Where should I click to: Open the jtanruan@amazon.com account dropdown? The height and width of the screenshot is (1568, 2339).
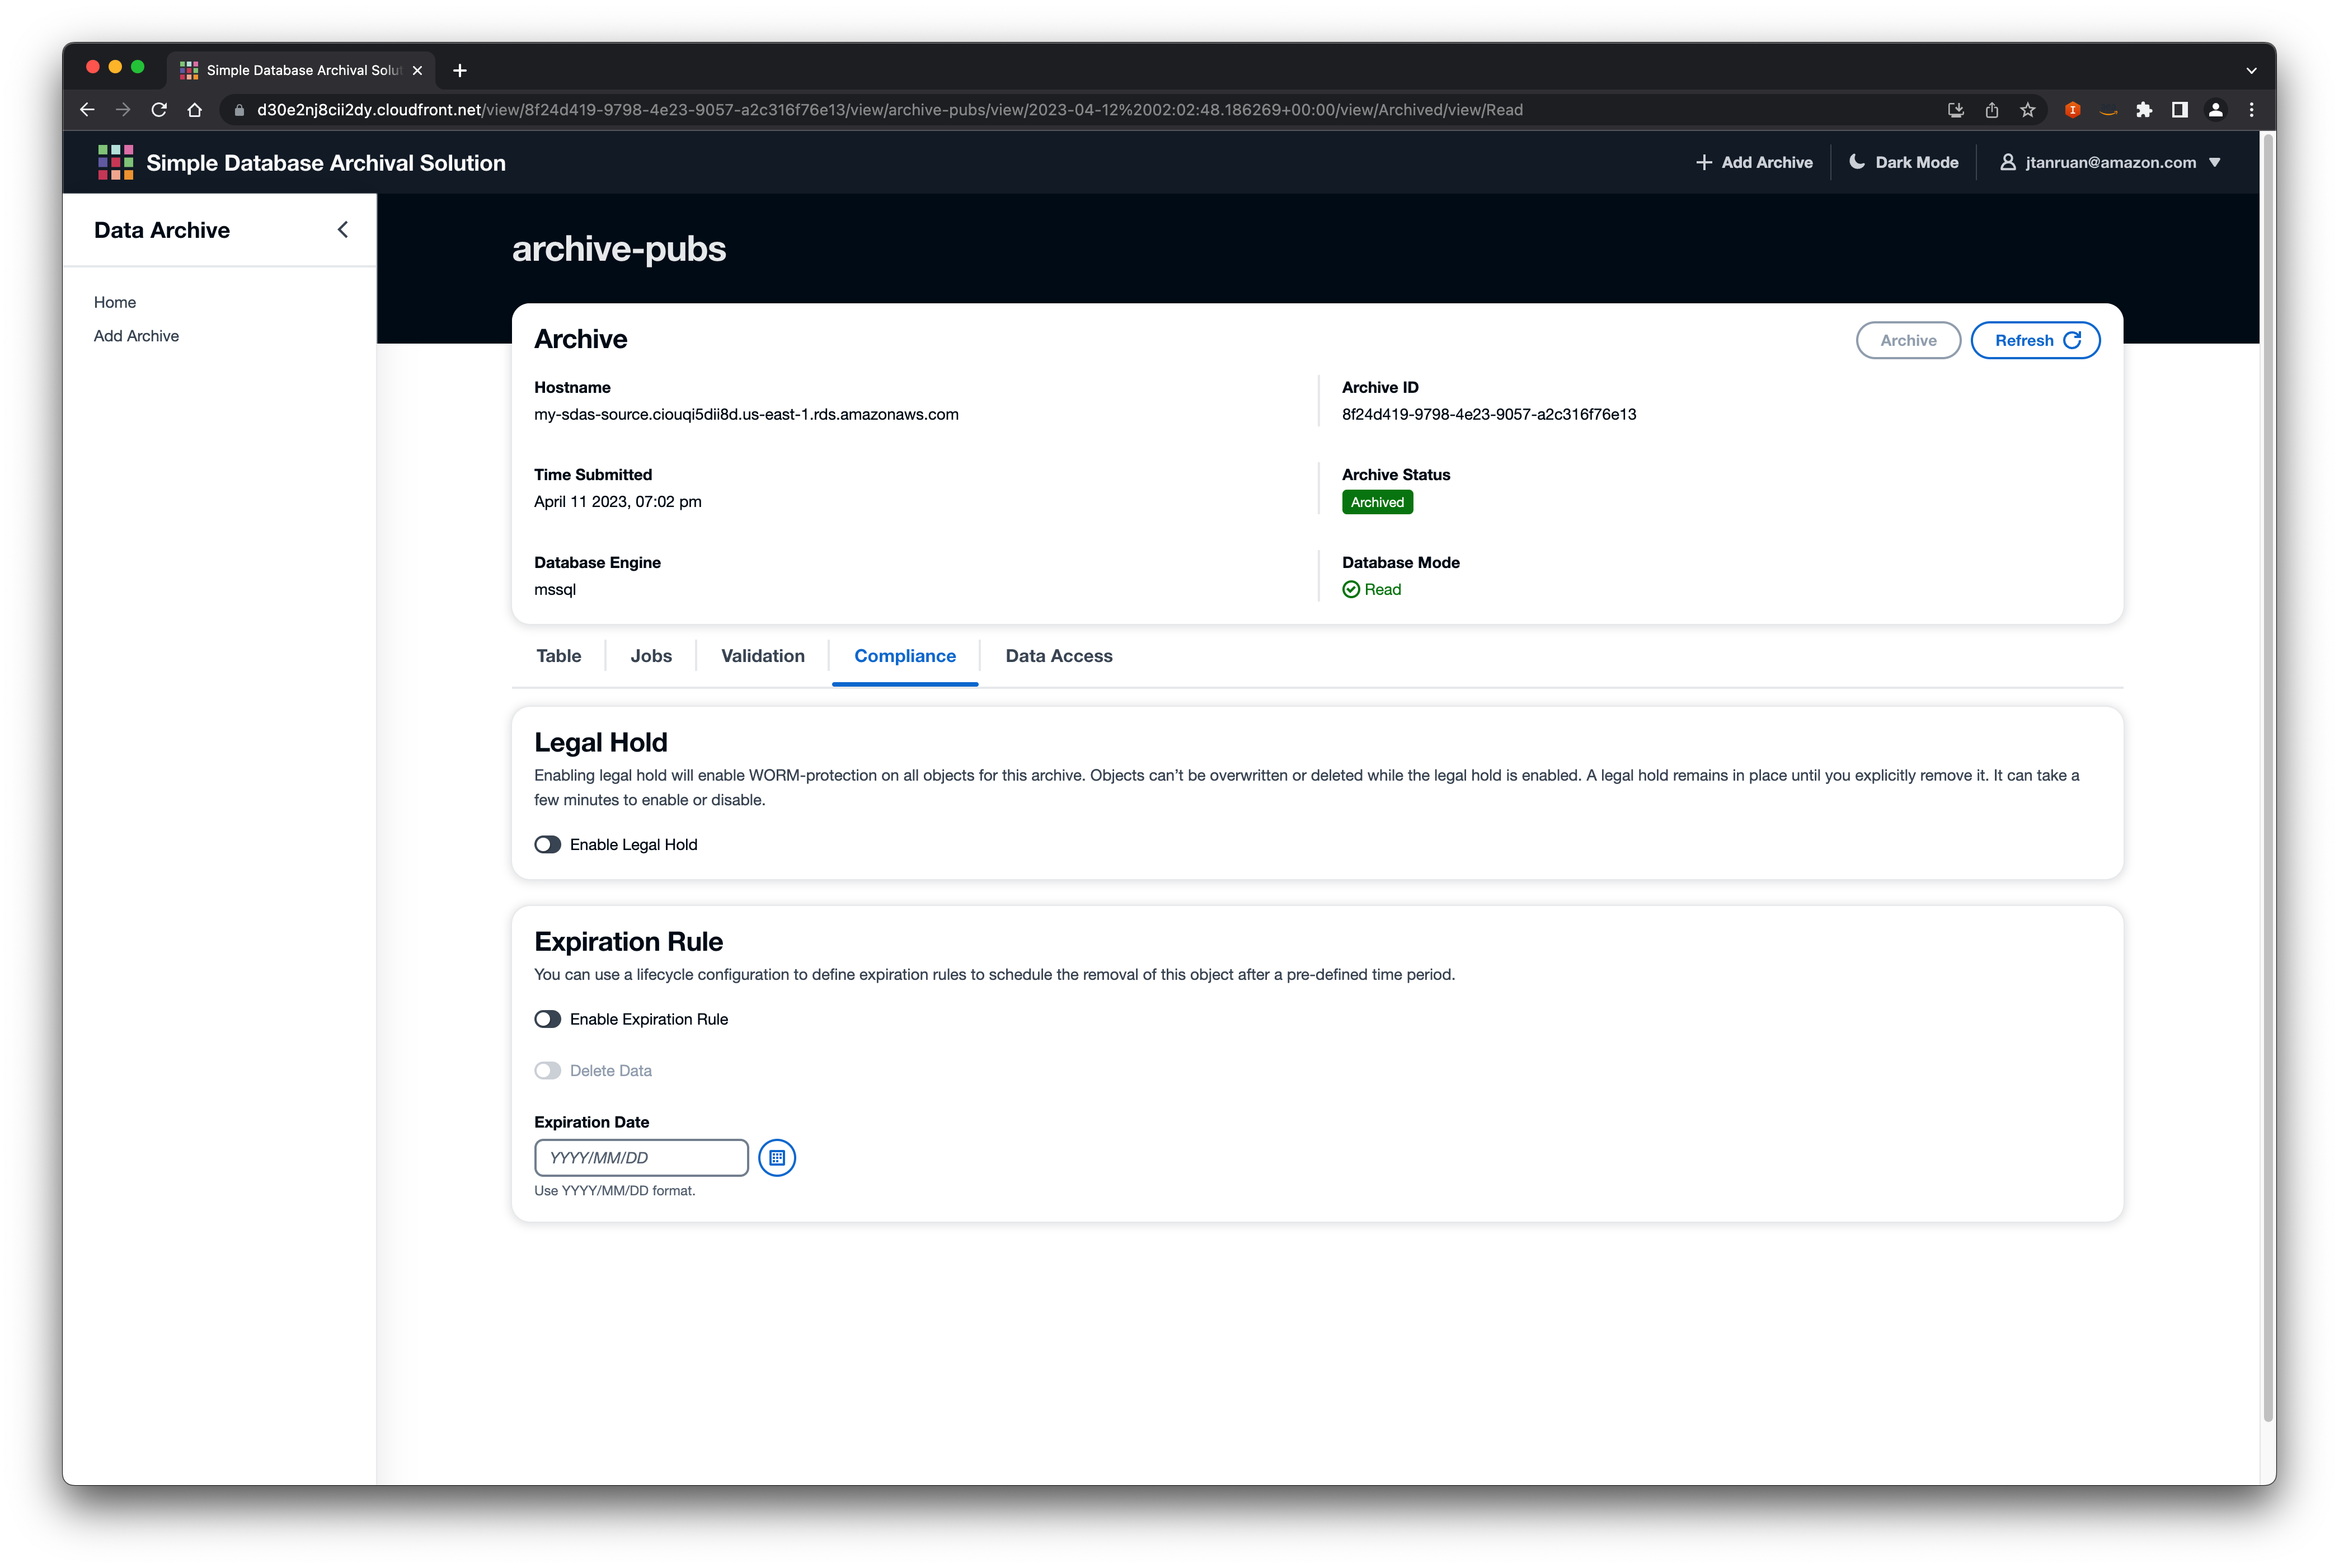click(2110, 161)
